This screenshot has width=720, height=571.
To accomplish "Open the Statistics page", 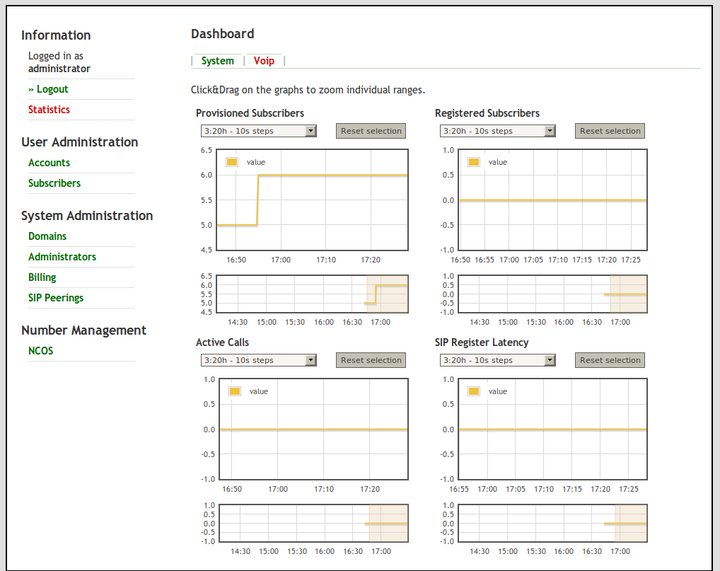I will pyautogui.click(x=49, y=110).
